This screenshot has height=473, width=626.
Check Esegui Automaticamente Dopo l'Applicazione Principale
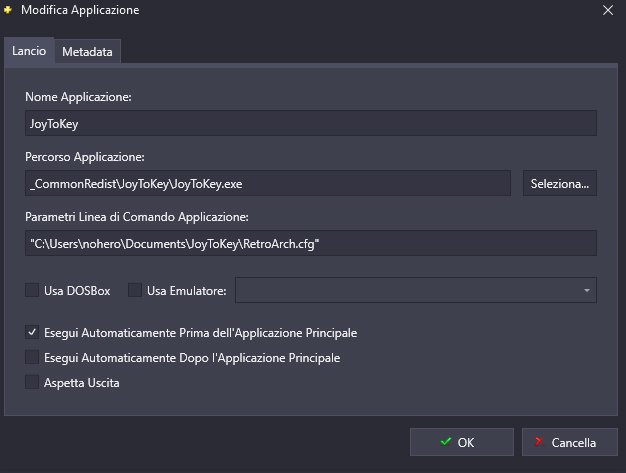32,357
